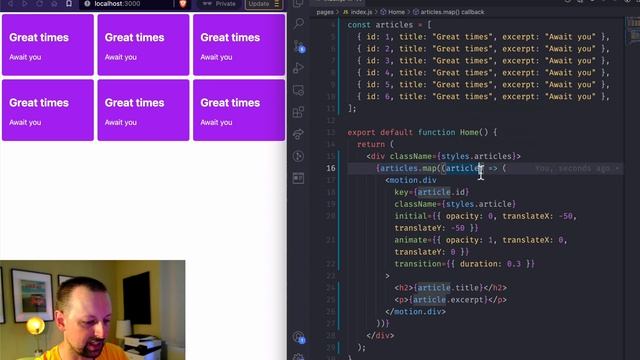Viewport: 640px width, 360px height.
Task: Click the left Great times card in the bottom row
Action: tap(48, 110)
